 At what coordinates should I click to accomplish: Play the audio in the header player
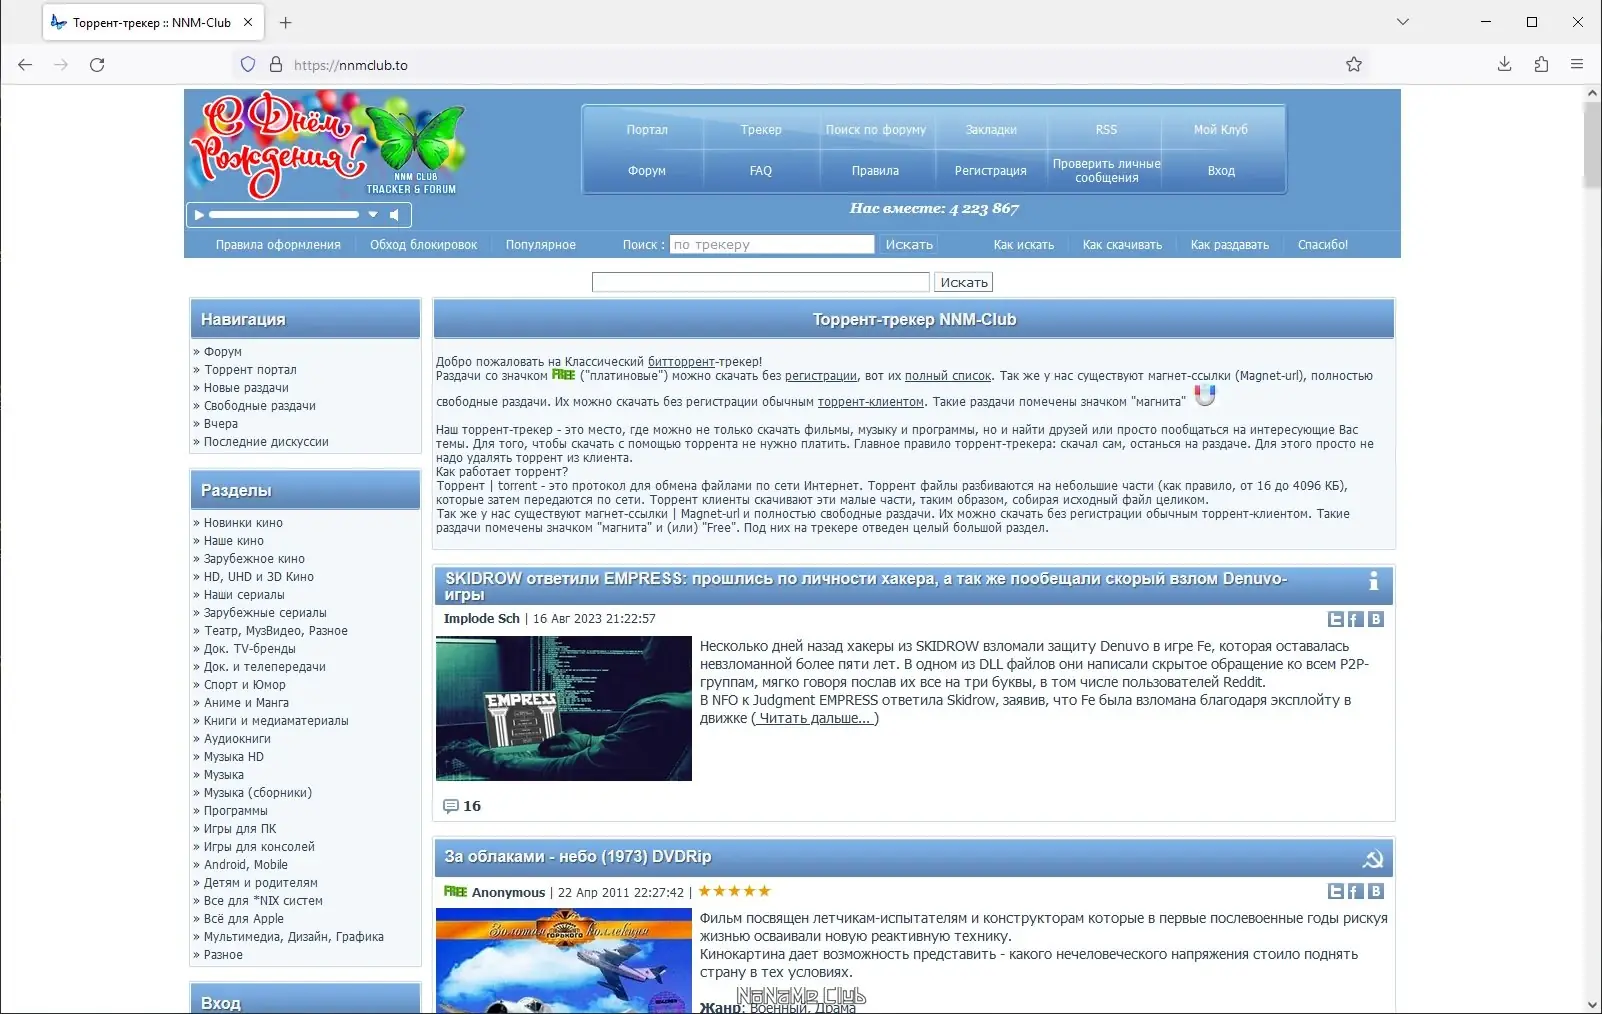click(199, 215)
